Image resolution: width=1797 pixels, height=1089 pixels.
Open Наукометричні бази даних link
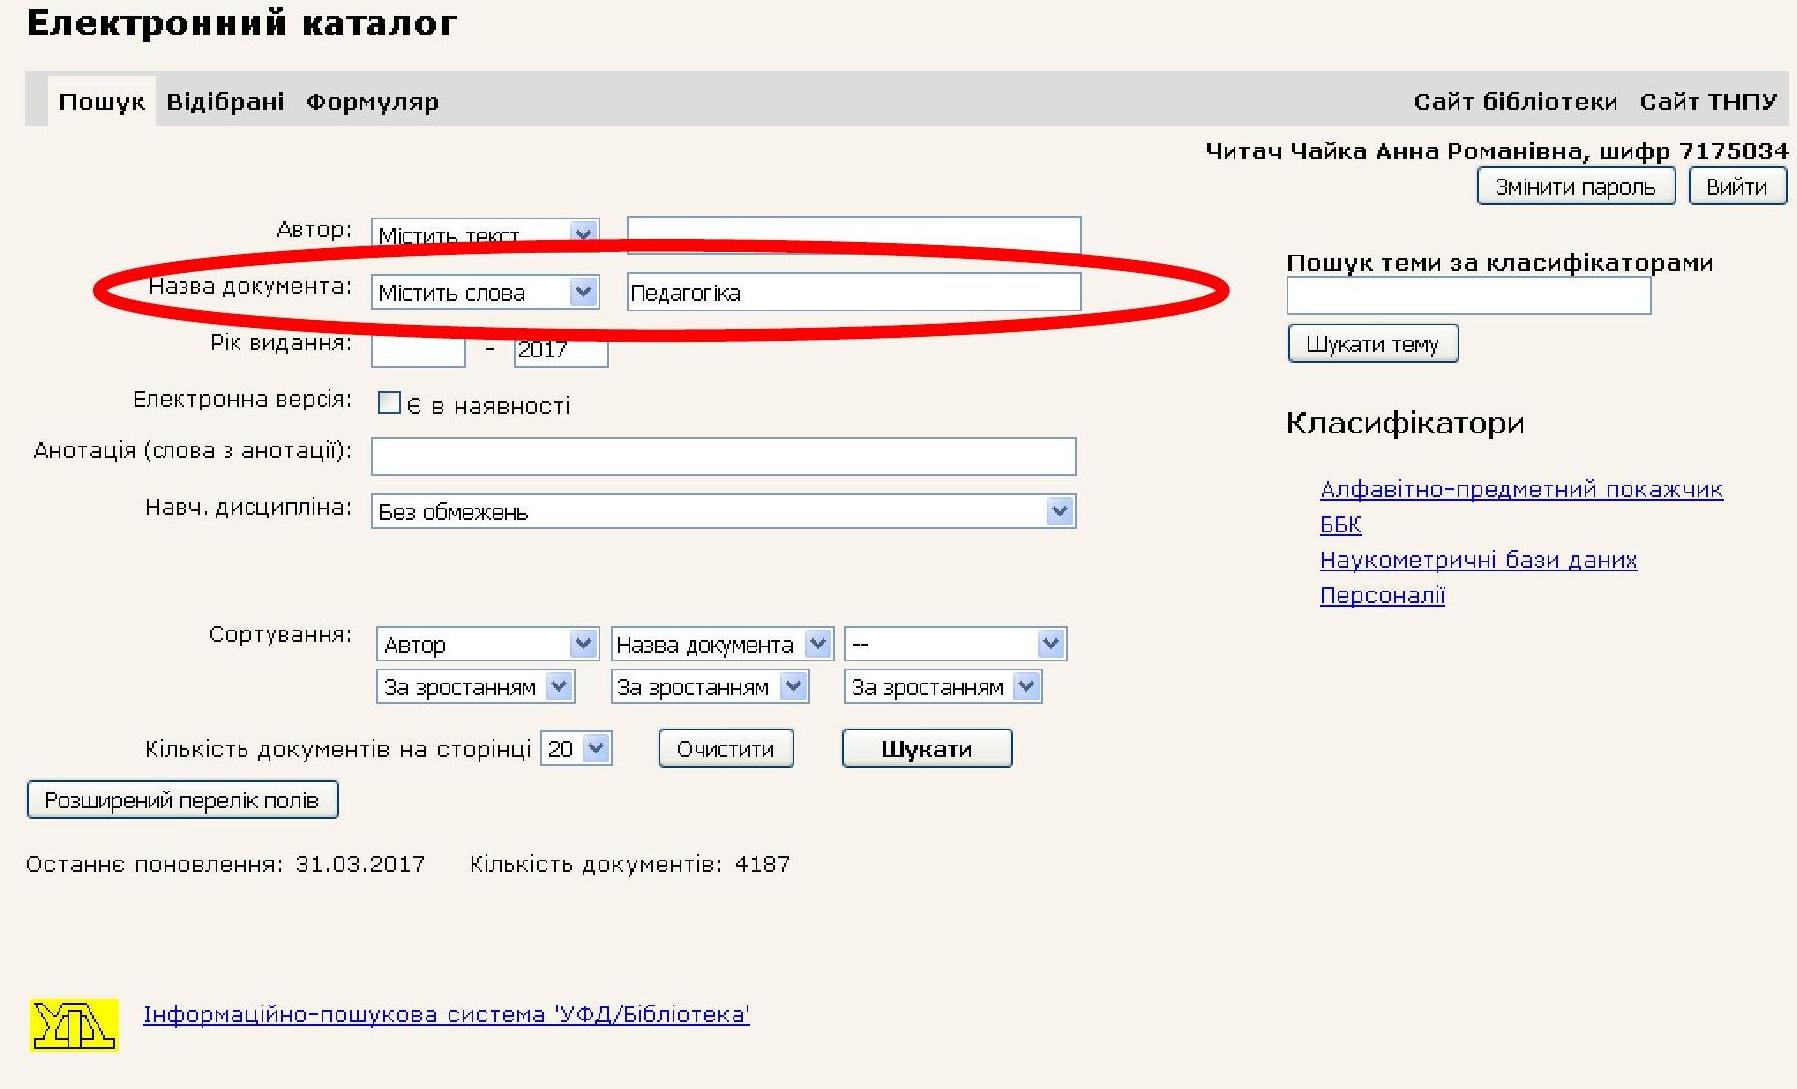[1478, 559]
